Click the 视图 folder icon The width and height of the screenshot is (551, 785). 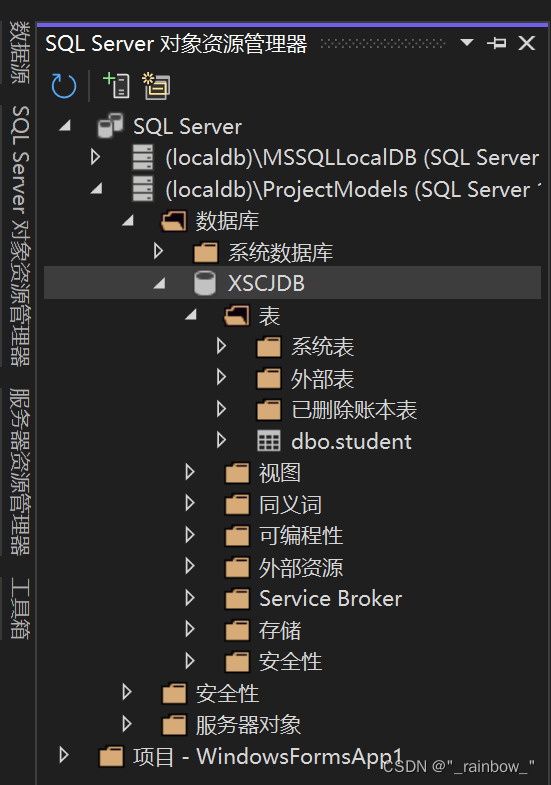[237, 473]
